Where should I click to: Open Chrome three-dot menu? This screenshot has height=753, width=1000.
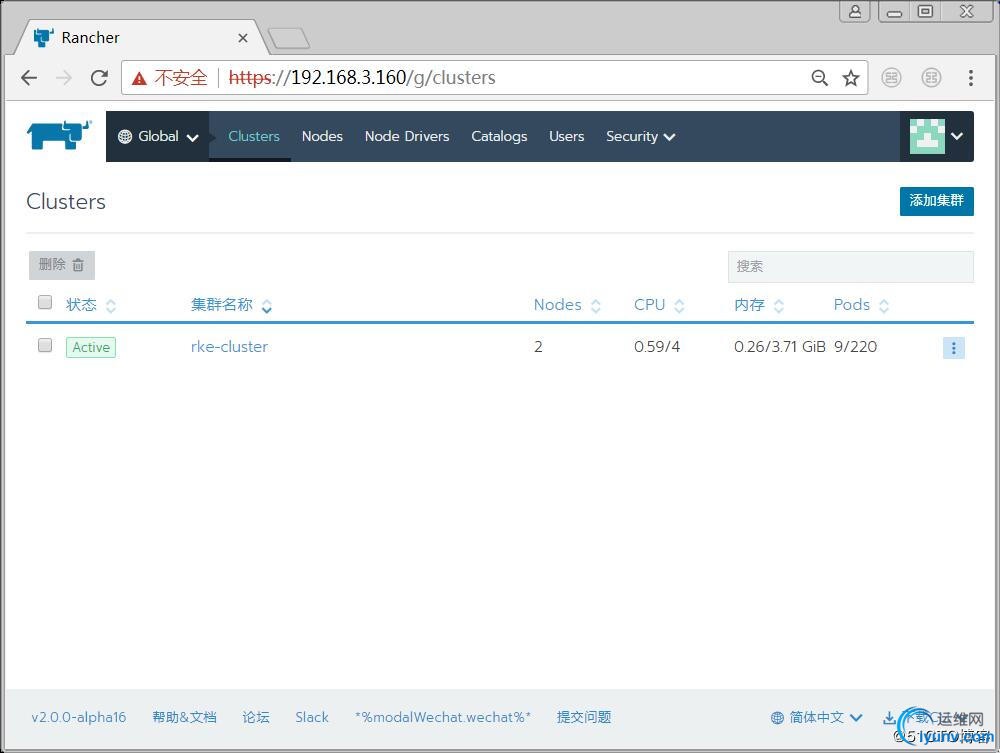tap(971, 78)
